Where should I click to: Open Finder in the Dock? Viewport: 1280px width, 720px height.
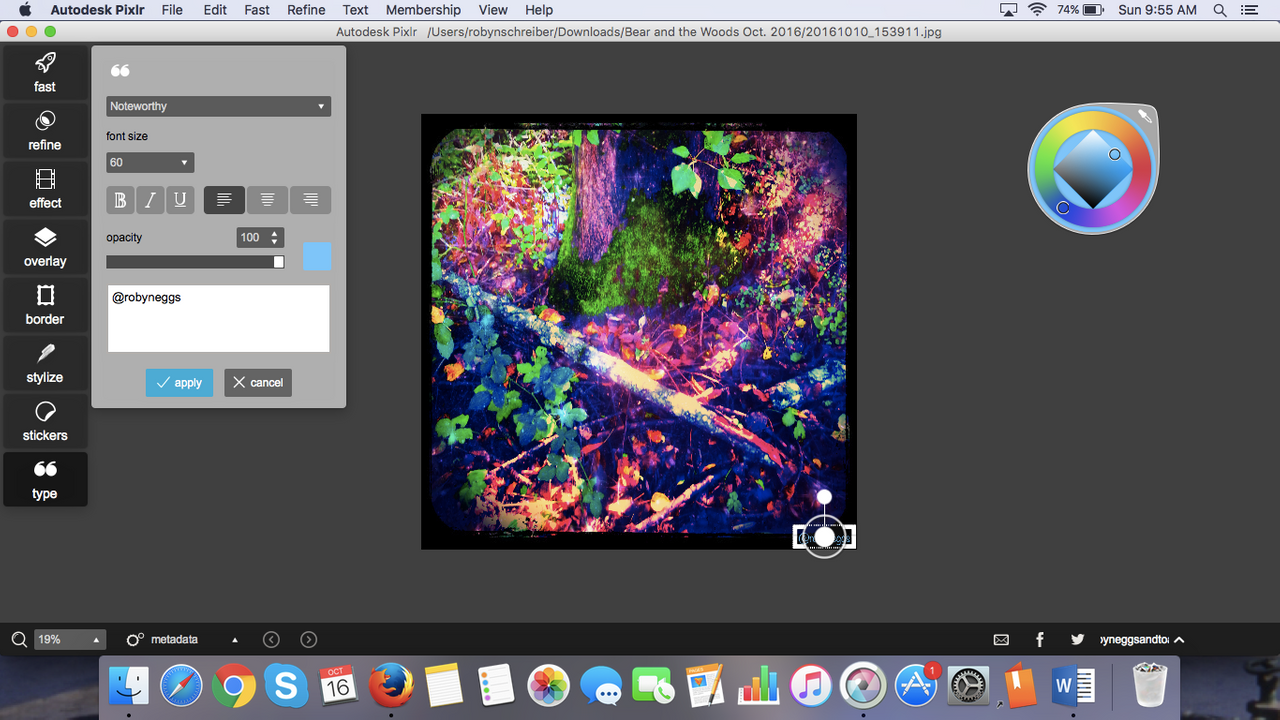point(129,686)
